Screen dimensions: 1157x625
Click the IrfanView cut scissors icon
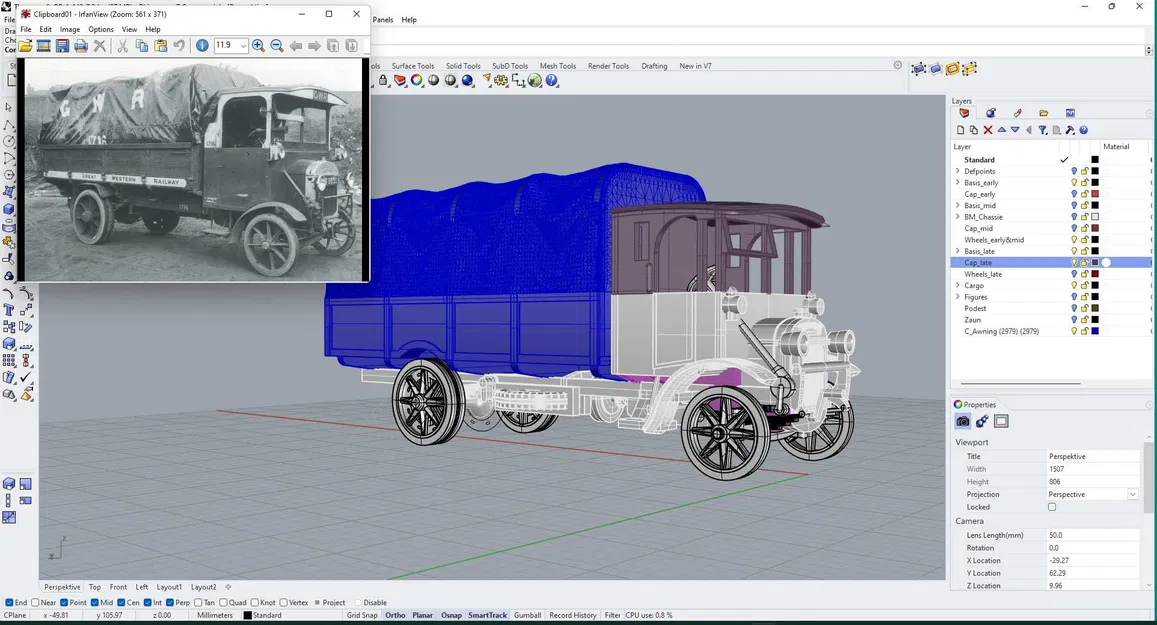[123, 46]
